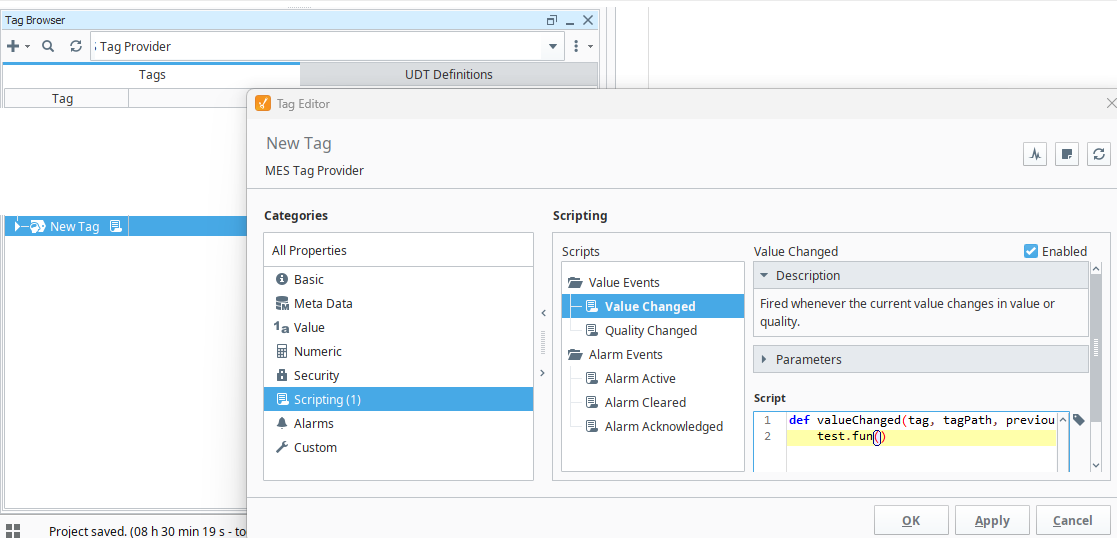Image resolution: width=1117 pixels, height=538 pixels.
Task: Expand the categories pane with right arrow
Action: click(x=543, y=373)
